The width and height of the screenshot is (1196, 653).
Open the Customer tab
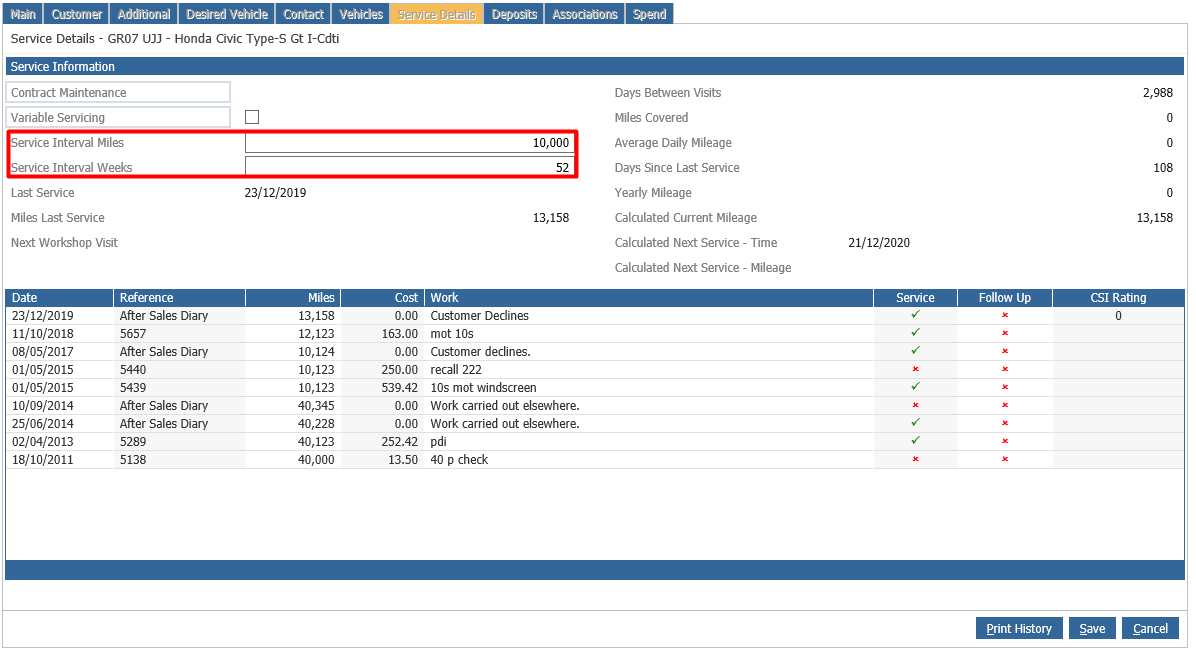pyautogui.click(x=76, y=13)
